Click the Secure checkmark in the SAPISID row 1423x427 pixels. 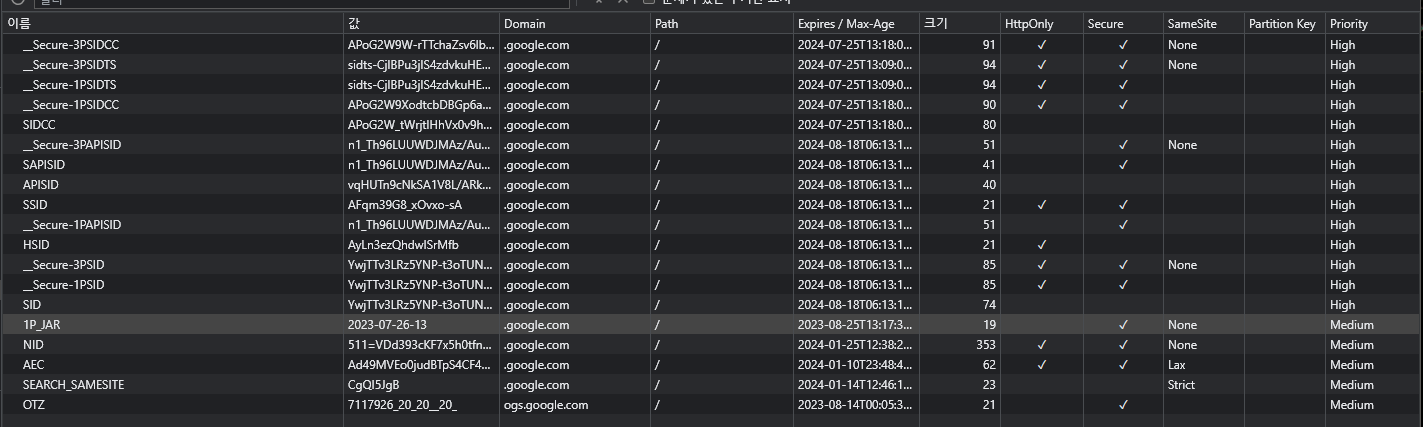coord(1123,165)
